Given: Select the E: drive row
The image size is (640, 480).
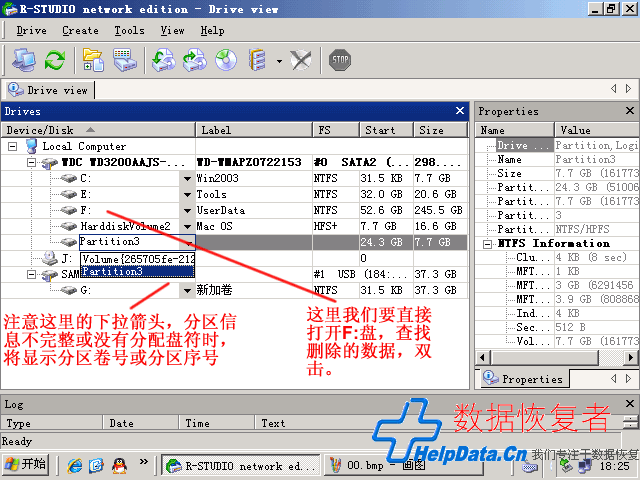Looking at the screenshot, I should click(x=234, y=194).
